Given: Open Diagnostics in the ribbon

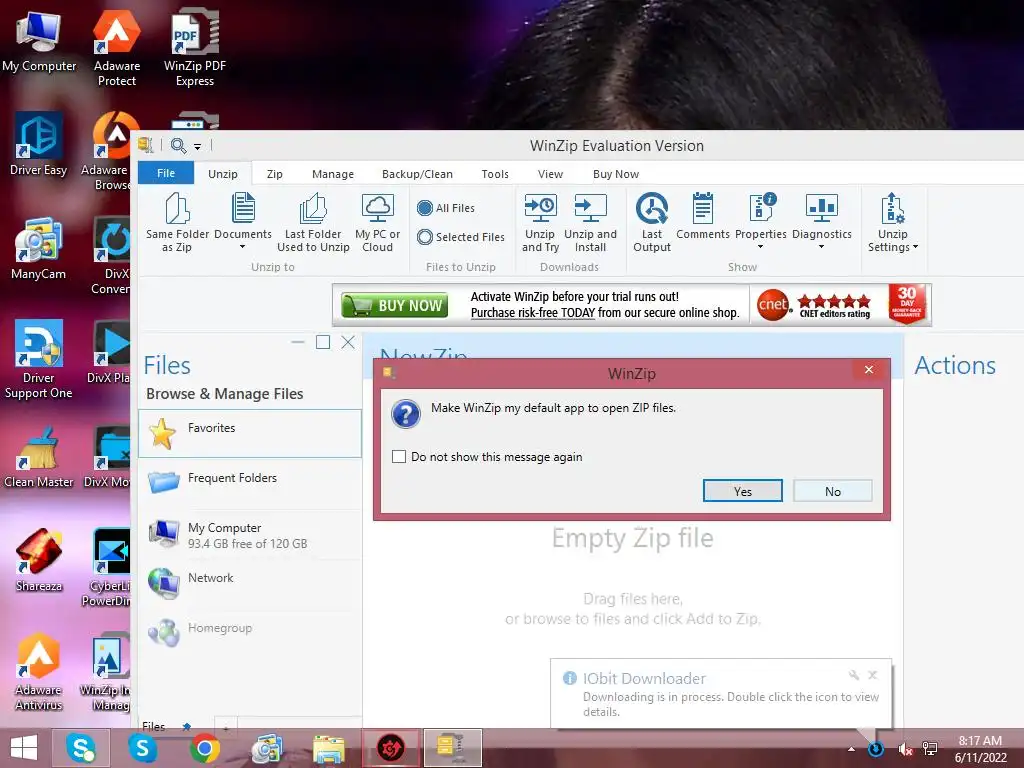Looking at the screenshot, I should point(822,221).
